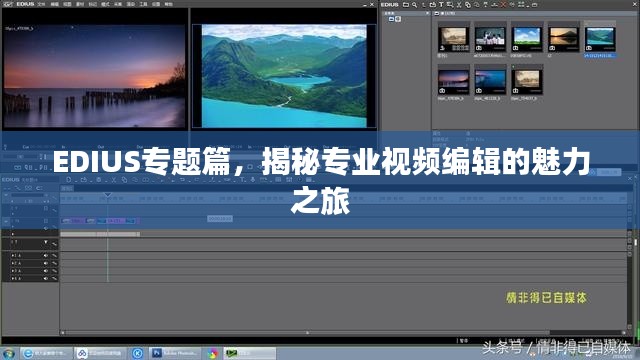Image resolution: width=640 pixels, height=360 pixels.
Task: Open the 帮助 menu
Action: pyautogui.click(x=169, y=4)
